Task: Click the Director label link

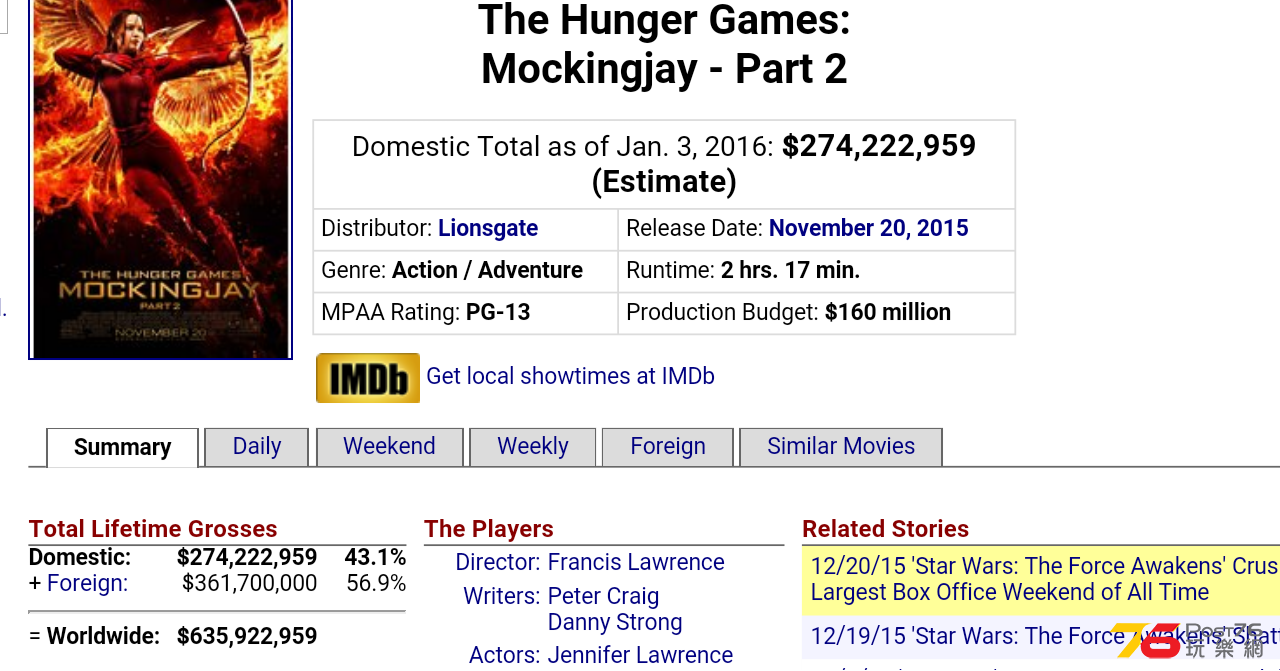Action: pyautogui.click(x=498, y=562)
